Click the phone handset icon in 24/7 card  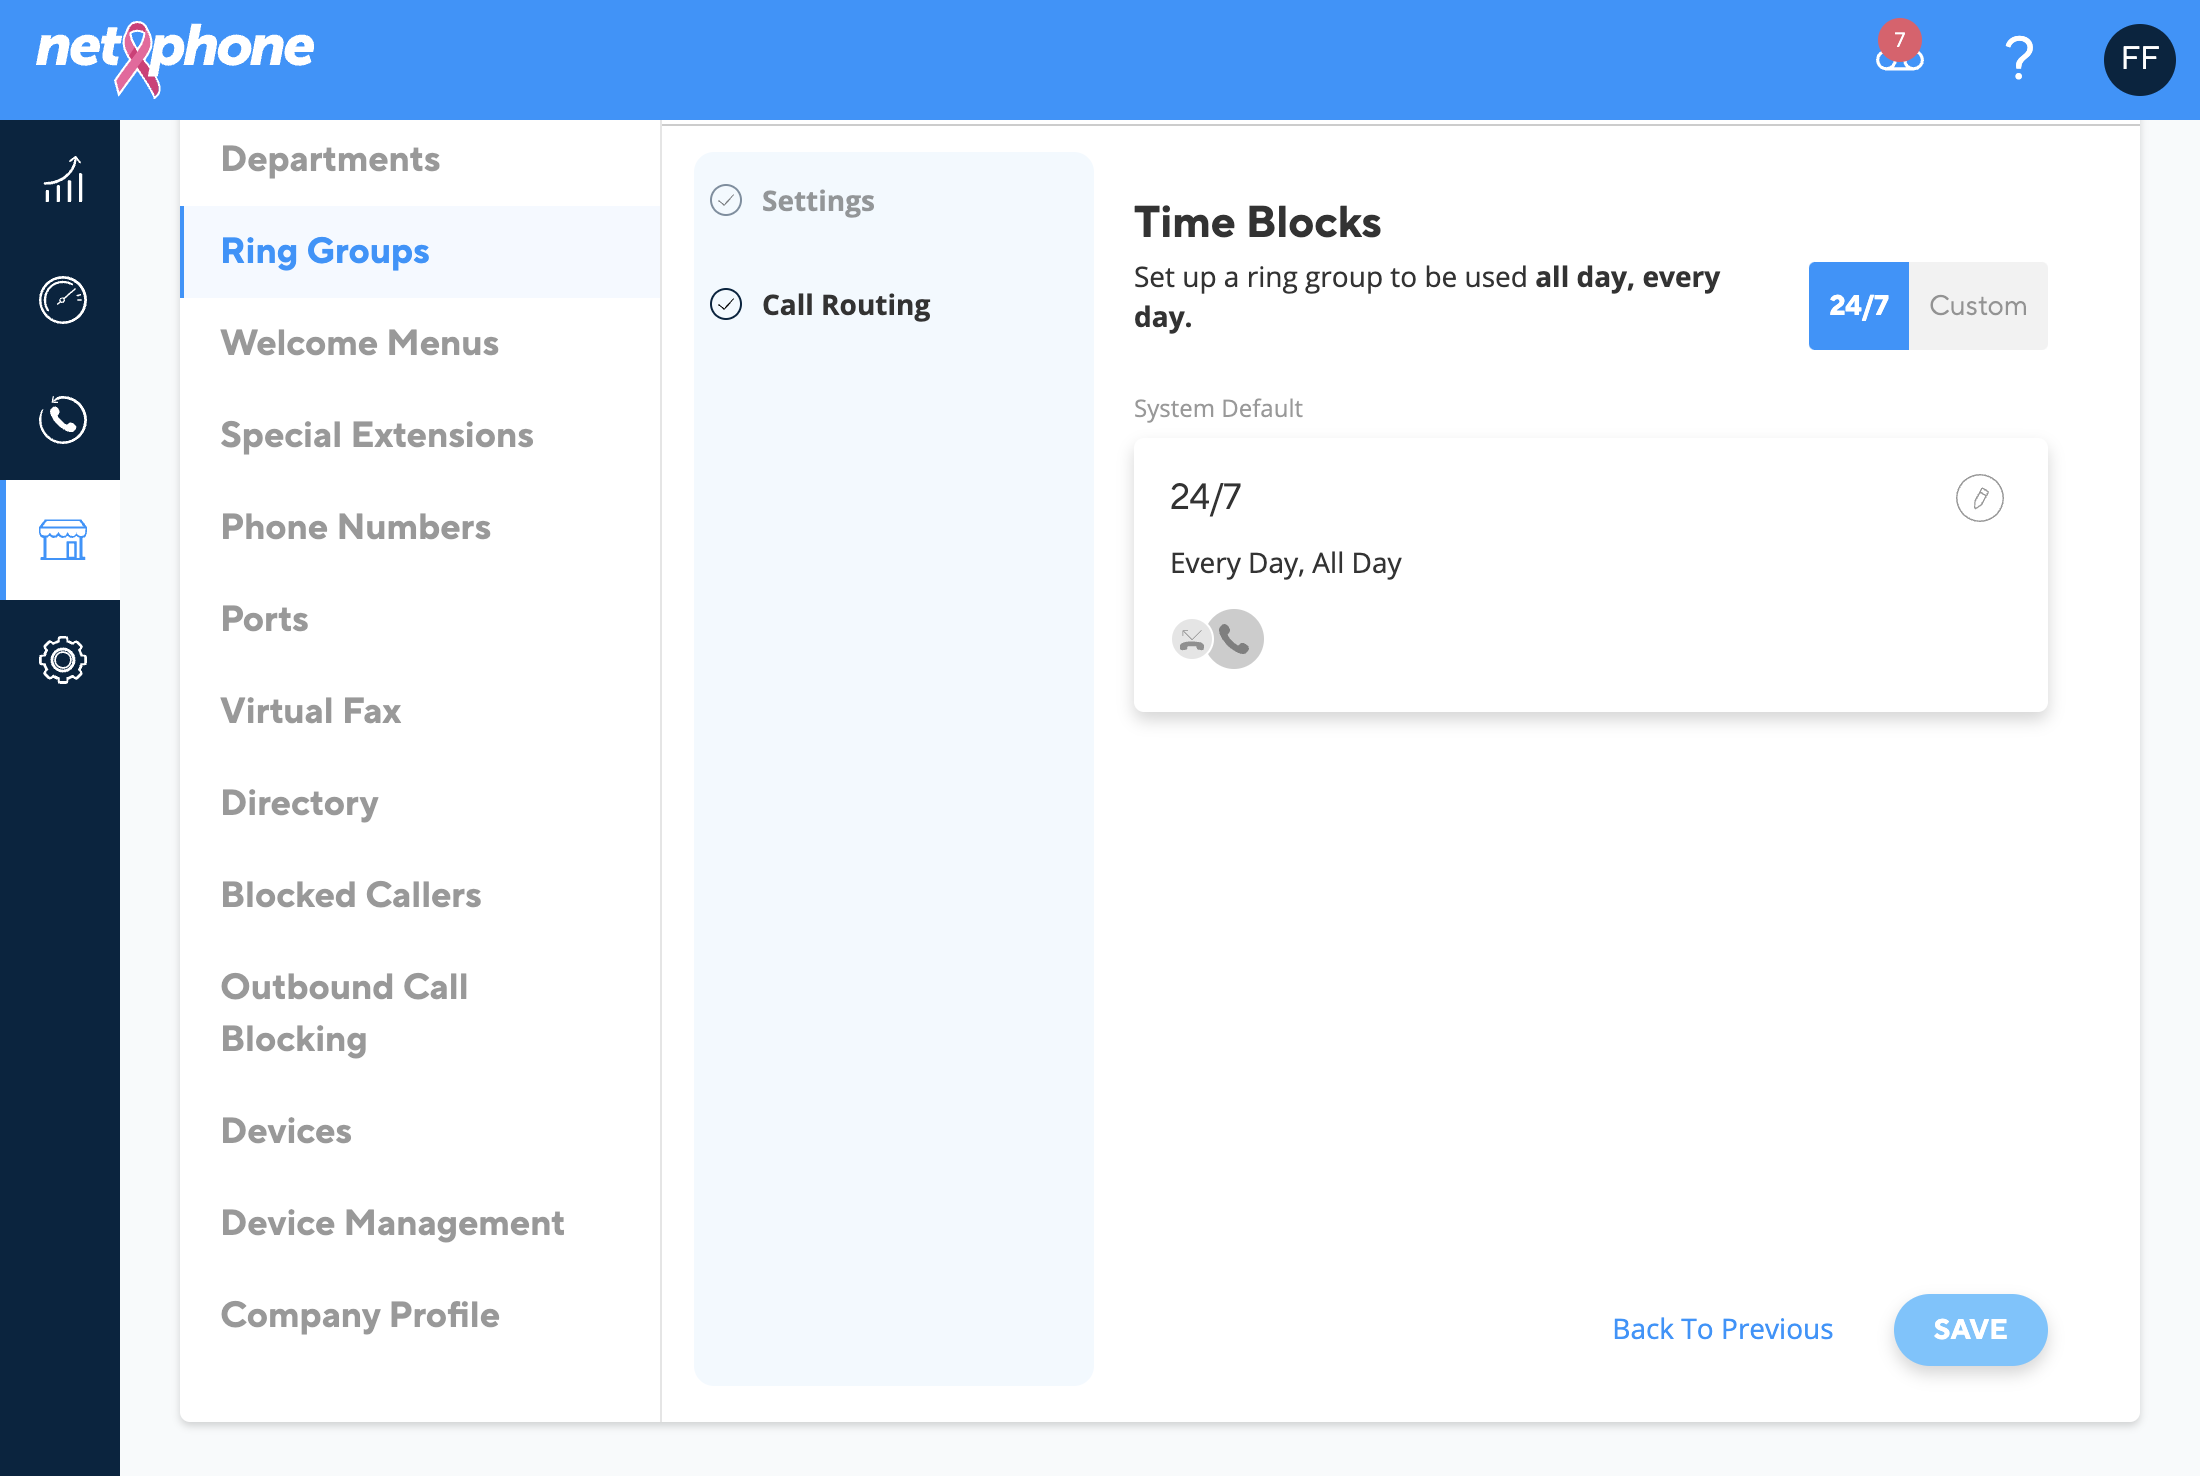click(1235, 639)
